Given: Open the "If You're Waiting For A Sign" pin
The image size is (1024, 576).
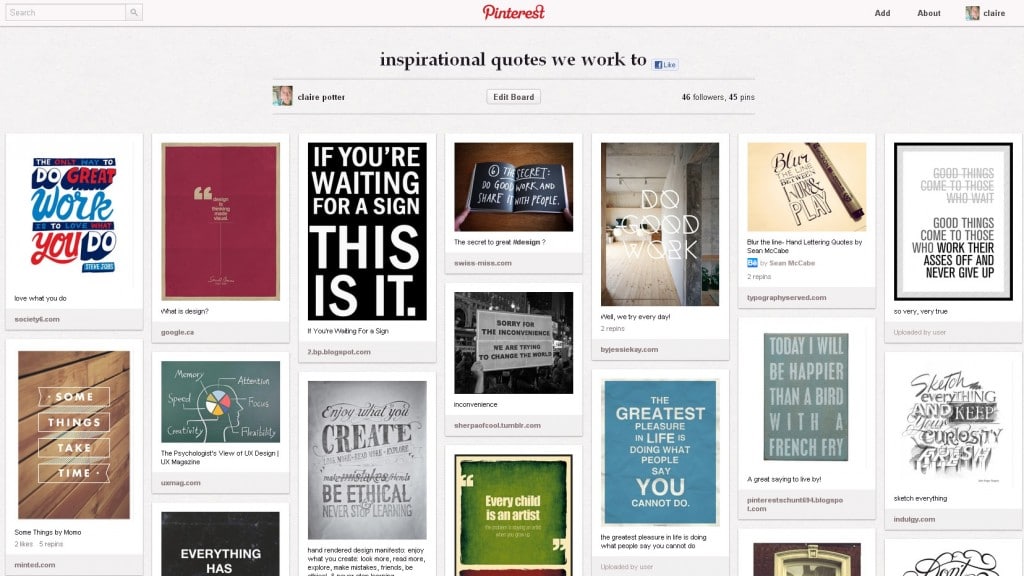Looking at the screenshot, I should click(367, 231).
